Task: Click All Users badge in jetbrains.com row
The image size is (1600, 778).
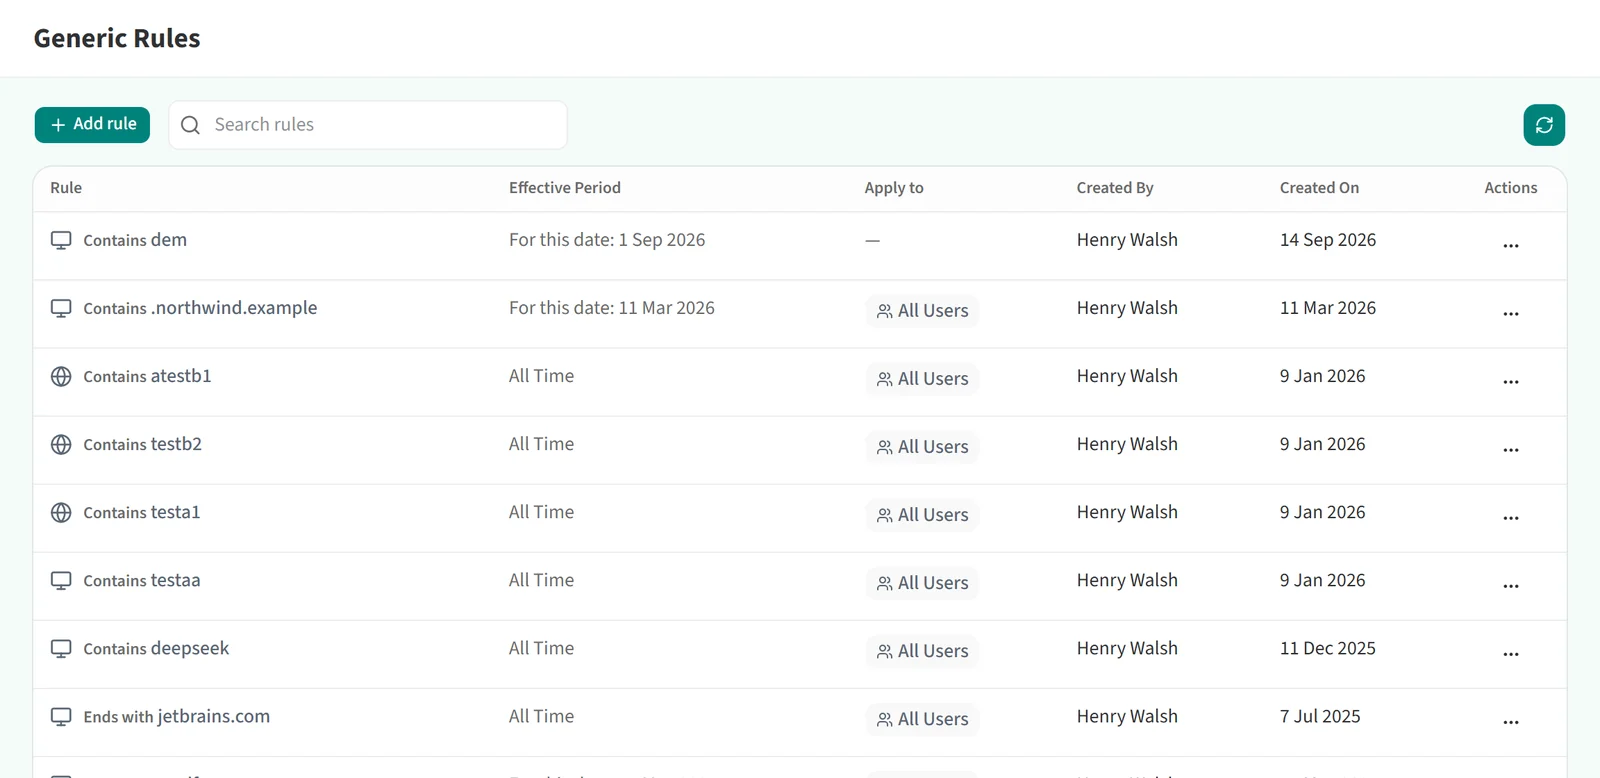Action: point(922,719)
